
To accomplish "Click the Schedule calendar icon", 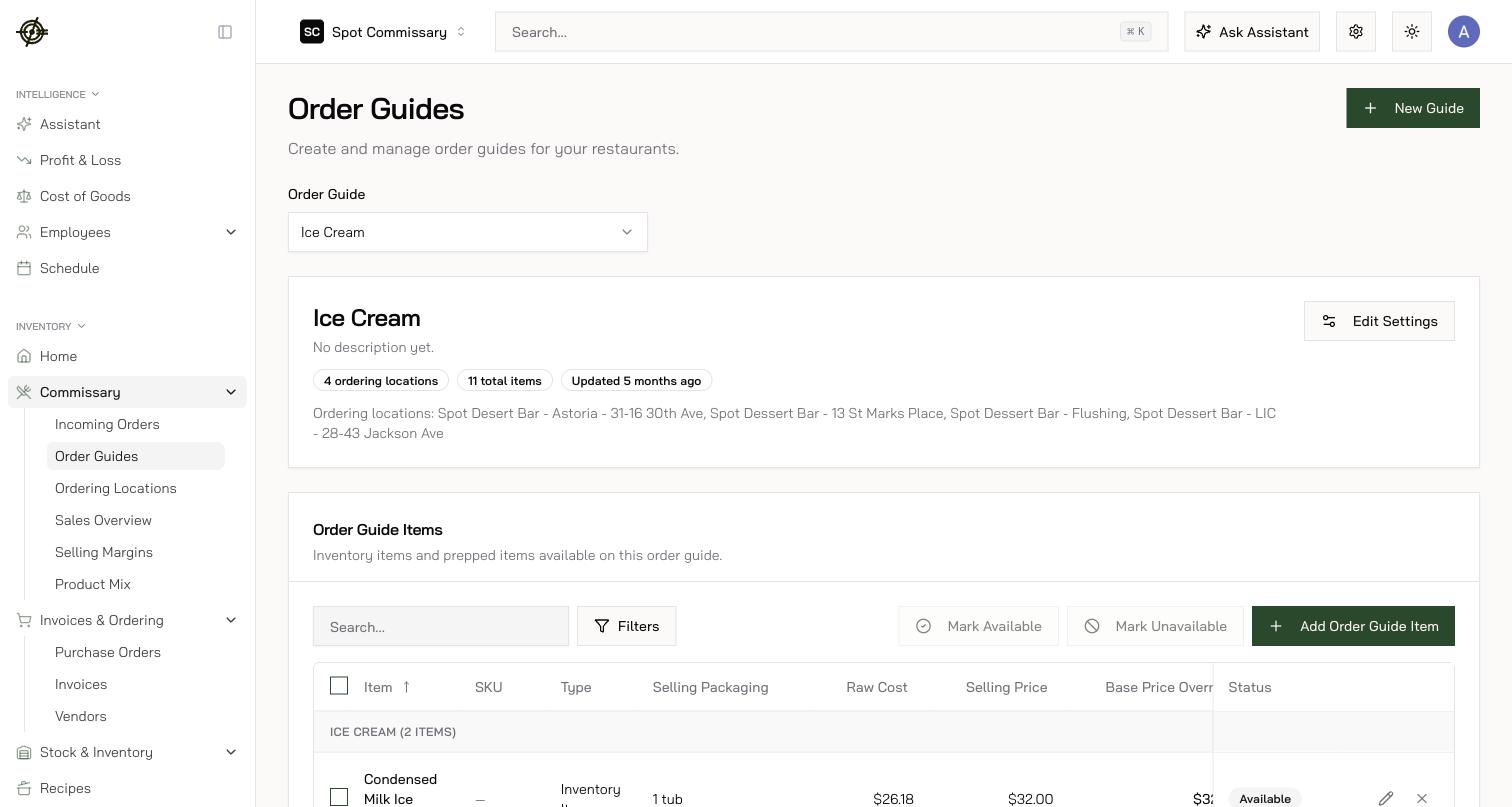I will coord(24,268).
